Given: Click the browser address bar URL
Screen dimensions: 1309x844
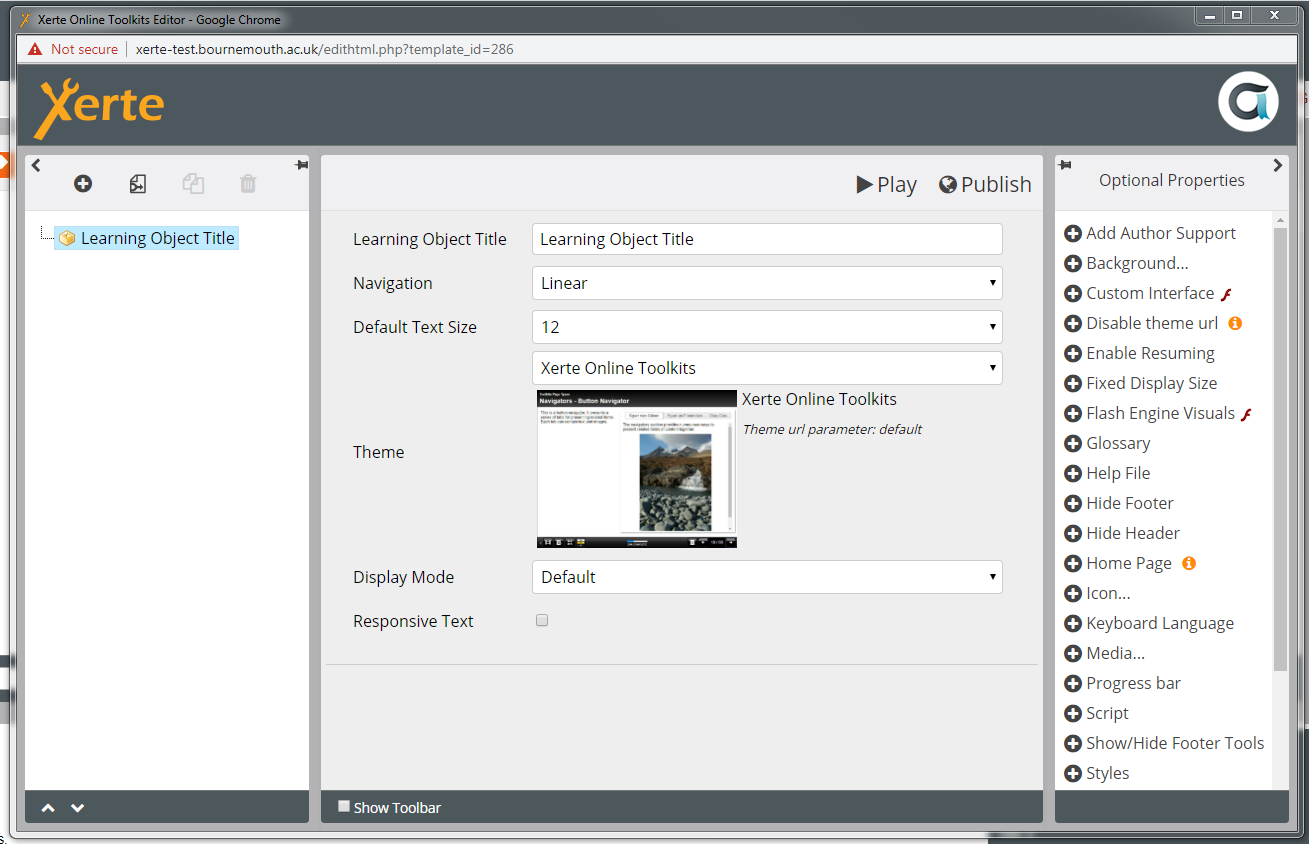Looking at the screenshot, I should pos(325,49).
